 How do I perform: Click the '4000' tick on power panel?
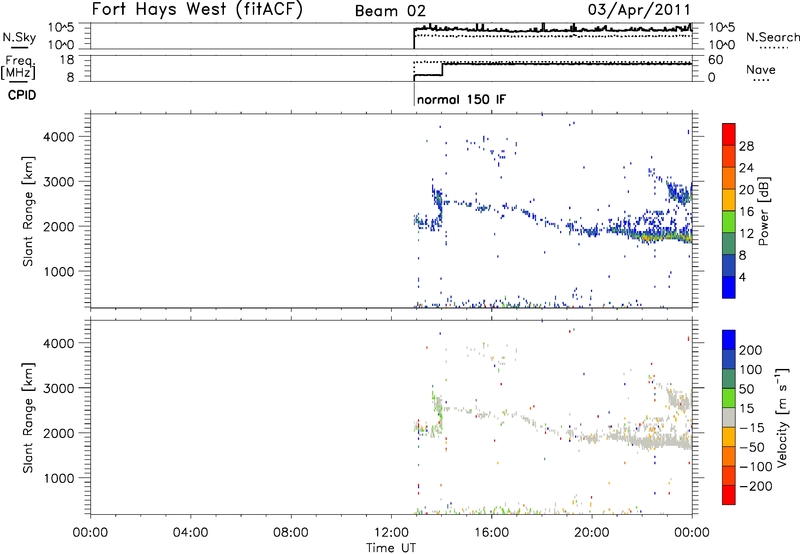[x=59, y=137]
